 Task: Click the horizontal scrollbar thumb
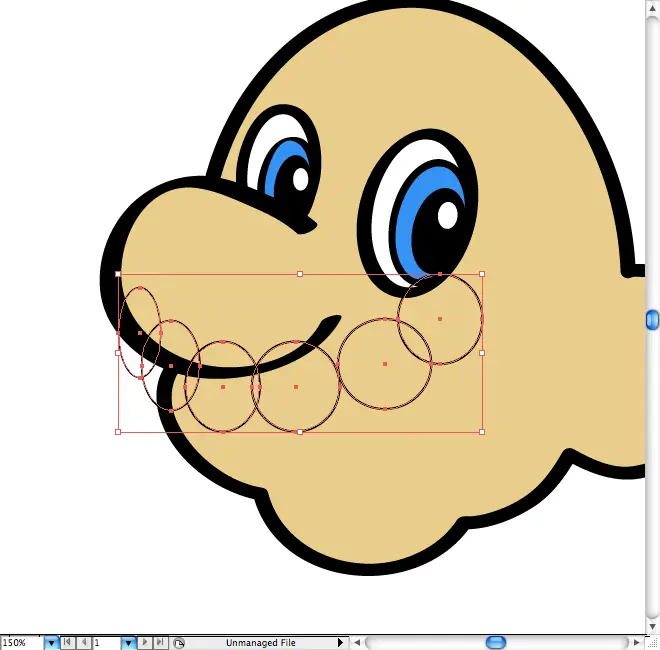point(496,642)
